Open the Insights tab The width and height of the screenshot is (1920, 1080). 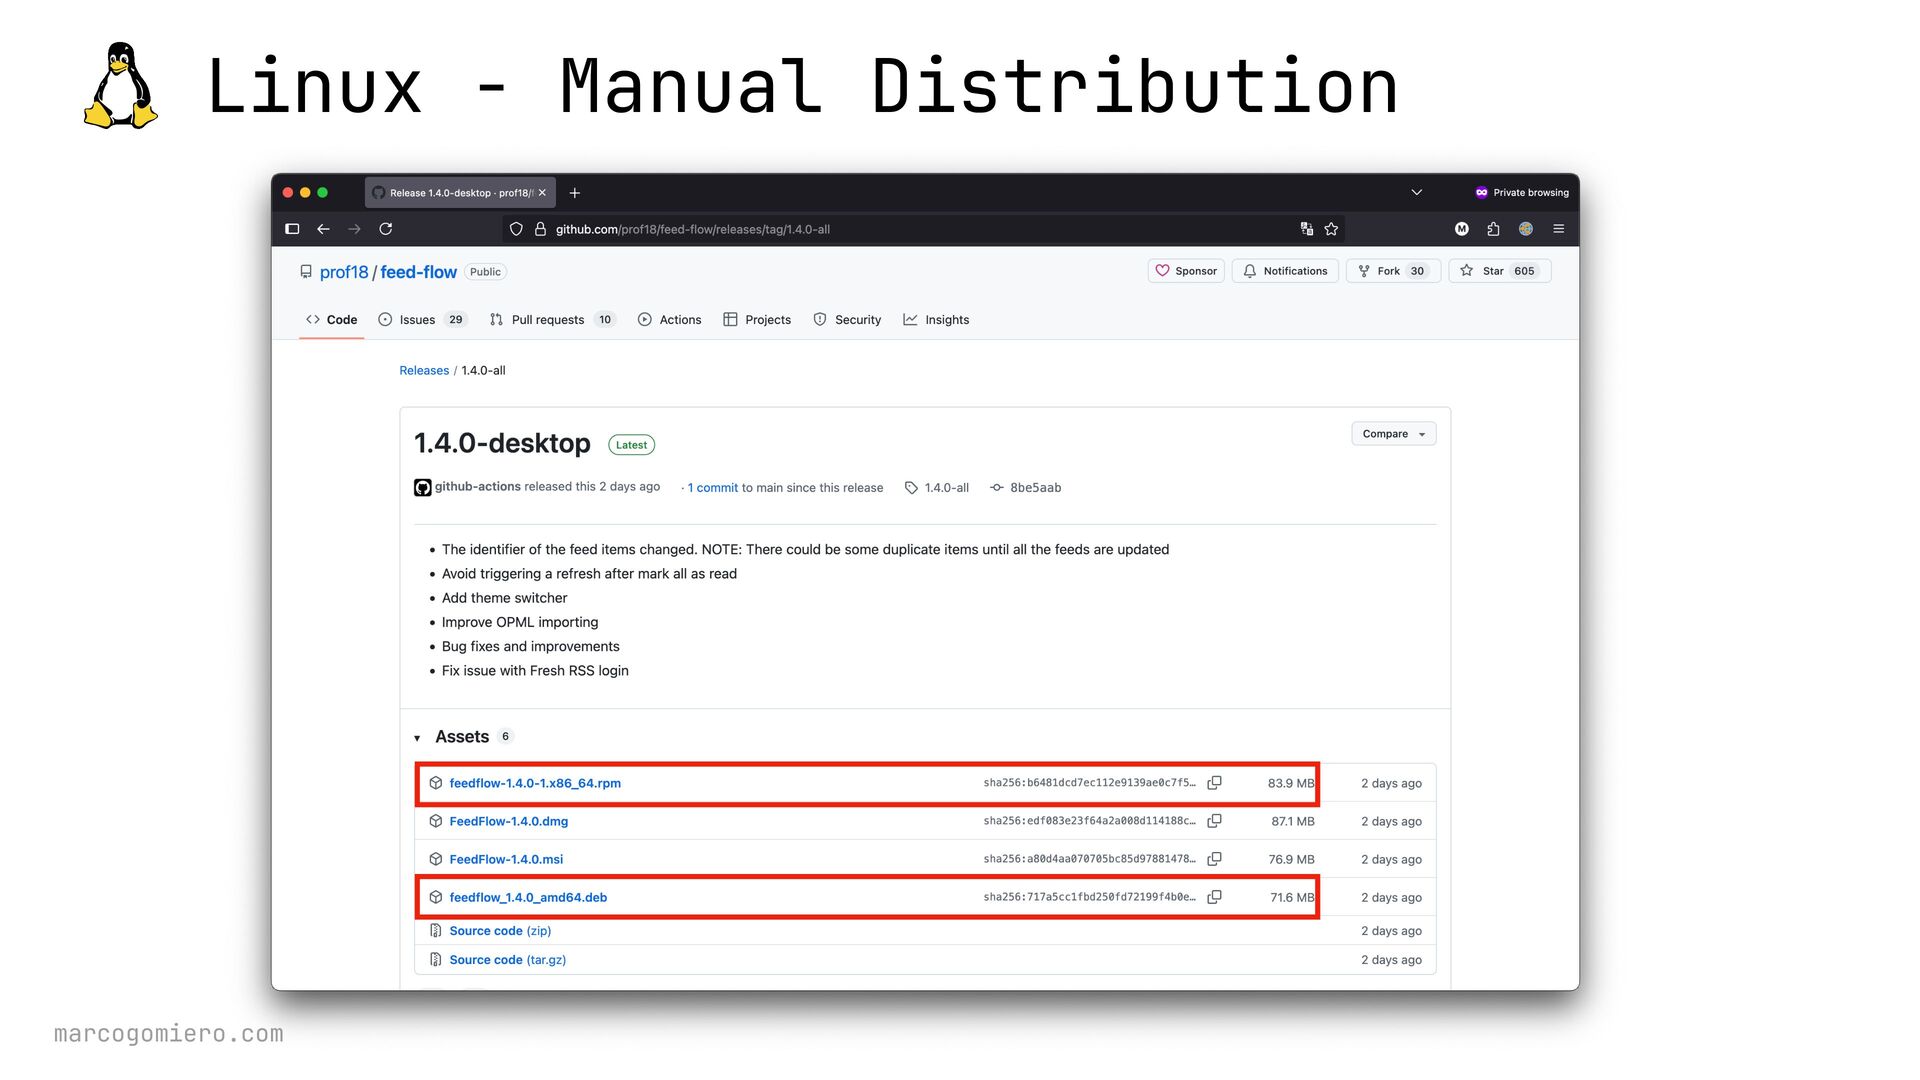coord(936,320)
